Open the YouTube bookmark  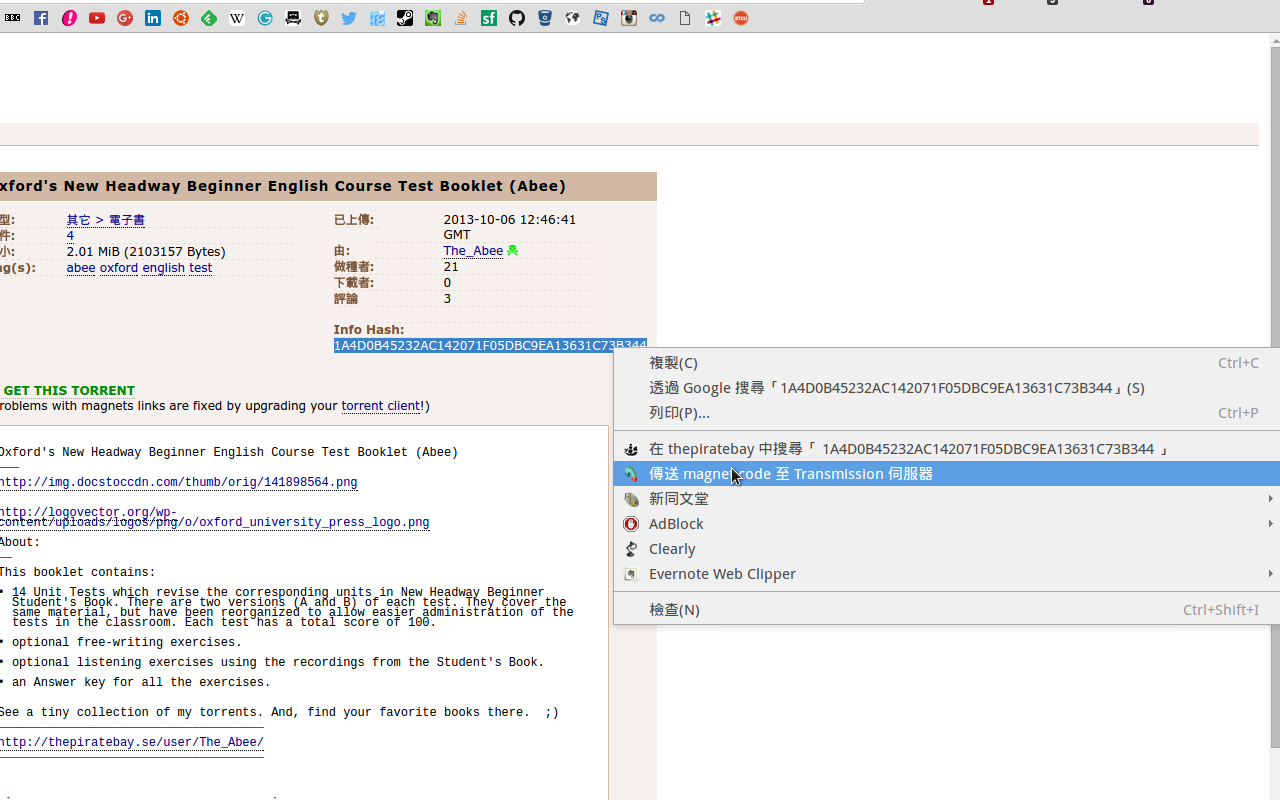point(97,18)
